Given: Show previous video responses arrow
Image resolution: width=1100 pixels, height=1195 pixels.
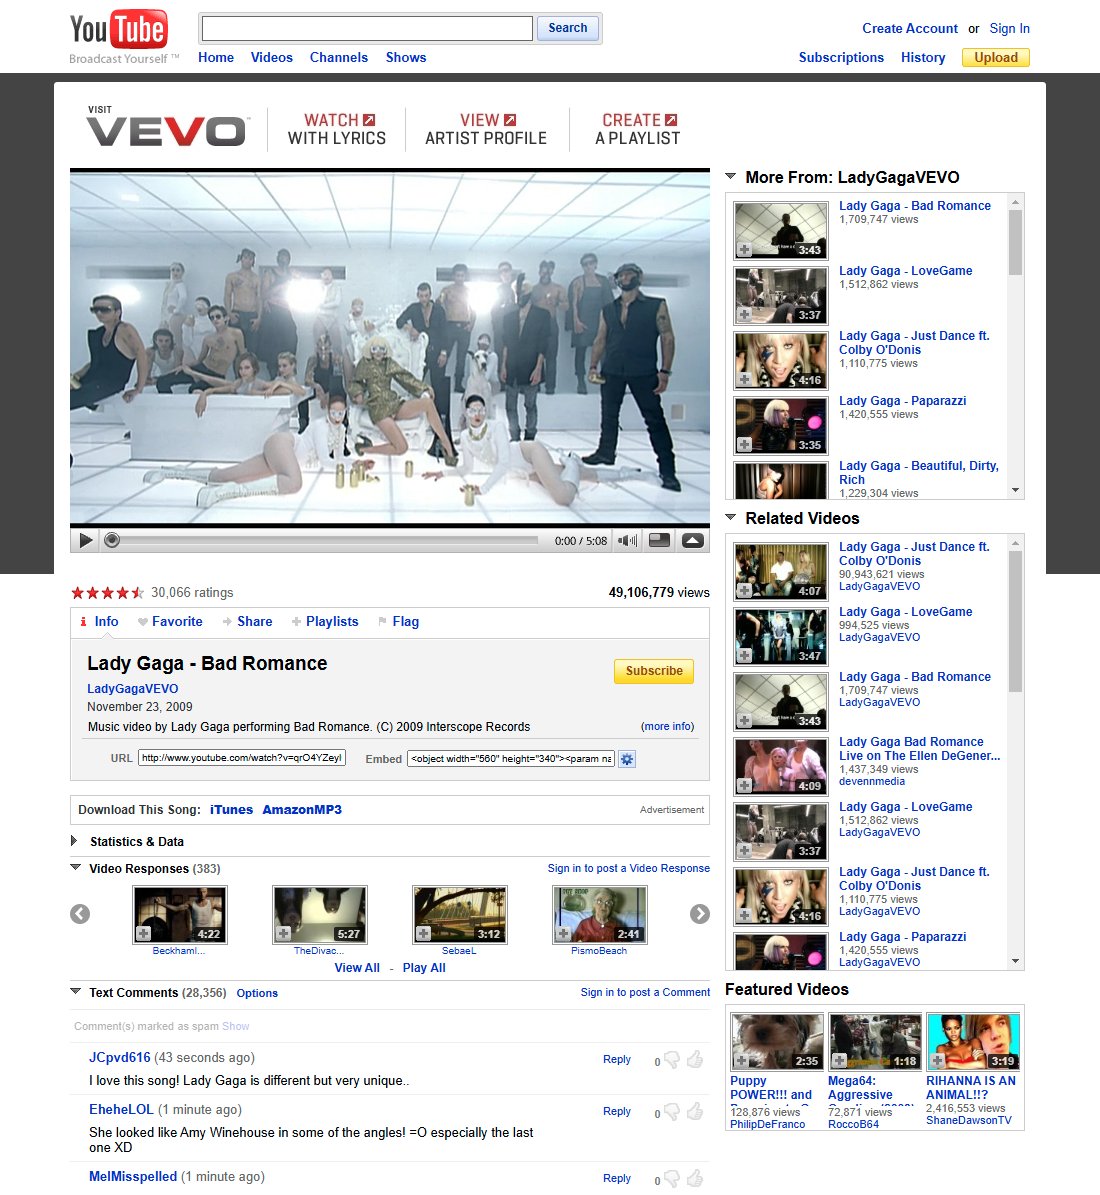Looking at the screenshot, I should point(80,914).
